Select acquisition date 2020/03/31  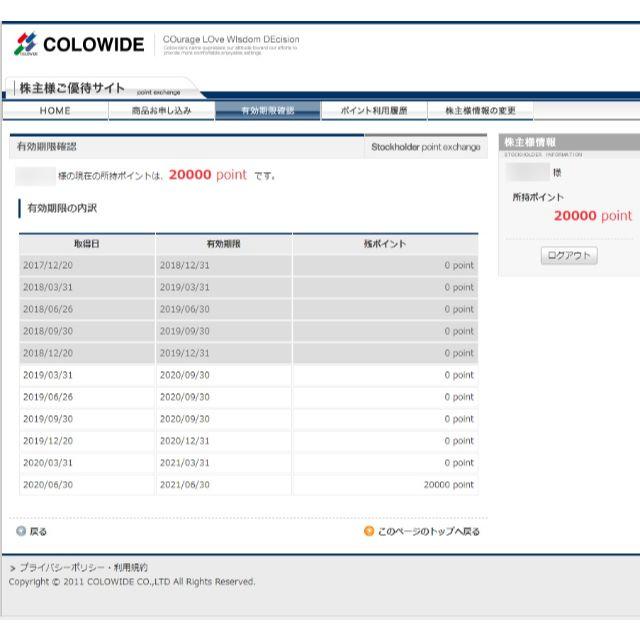48,463
